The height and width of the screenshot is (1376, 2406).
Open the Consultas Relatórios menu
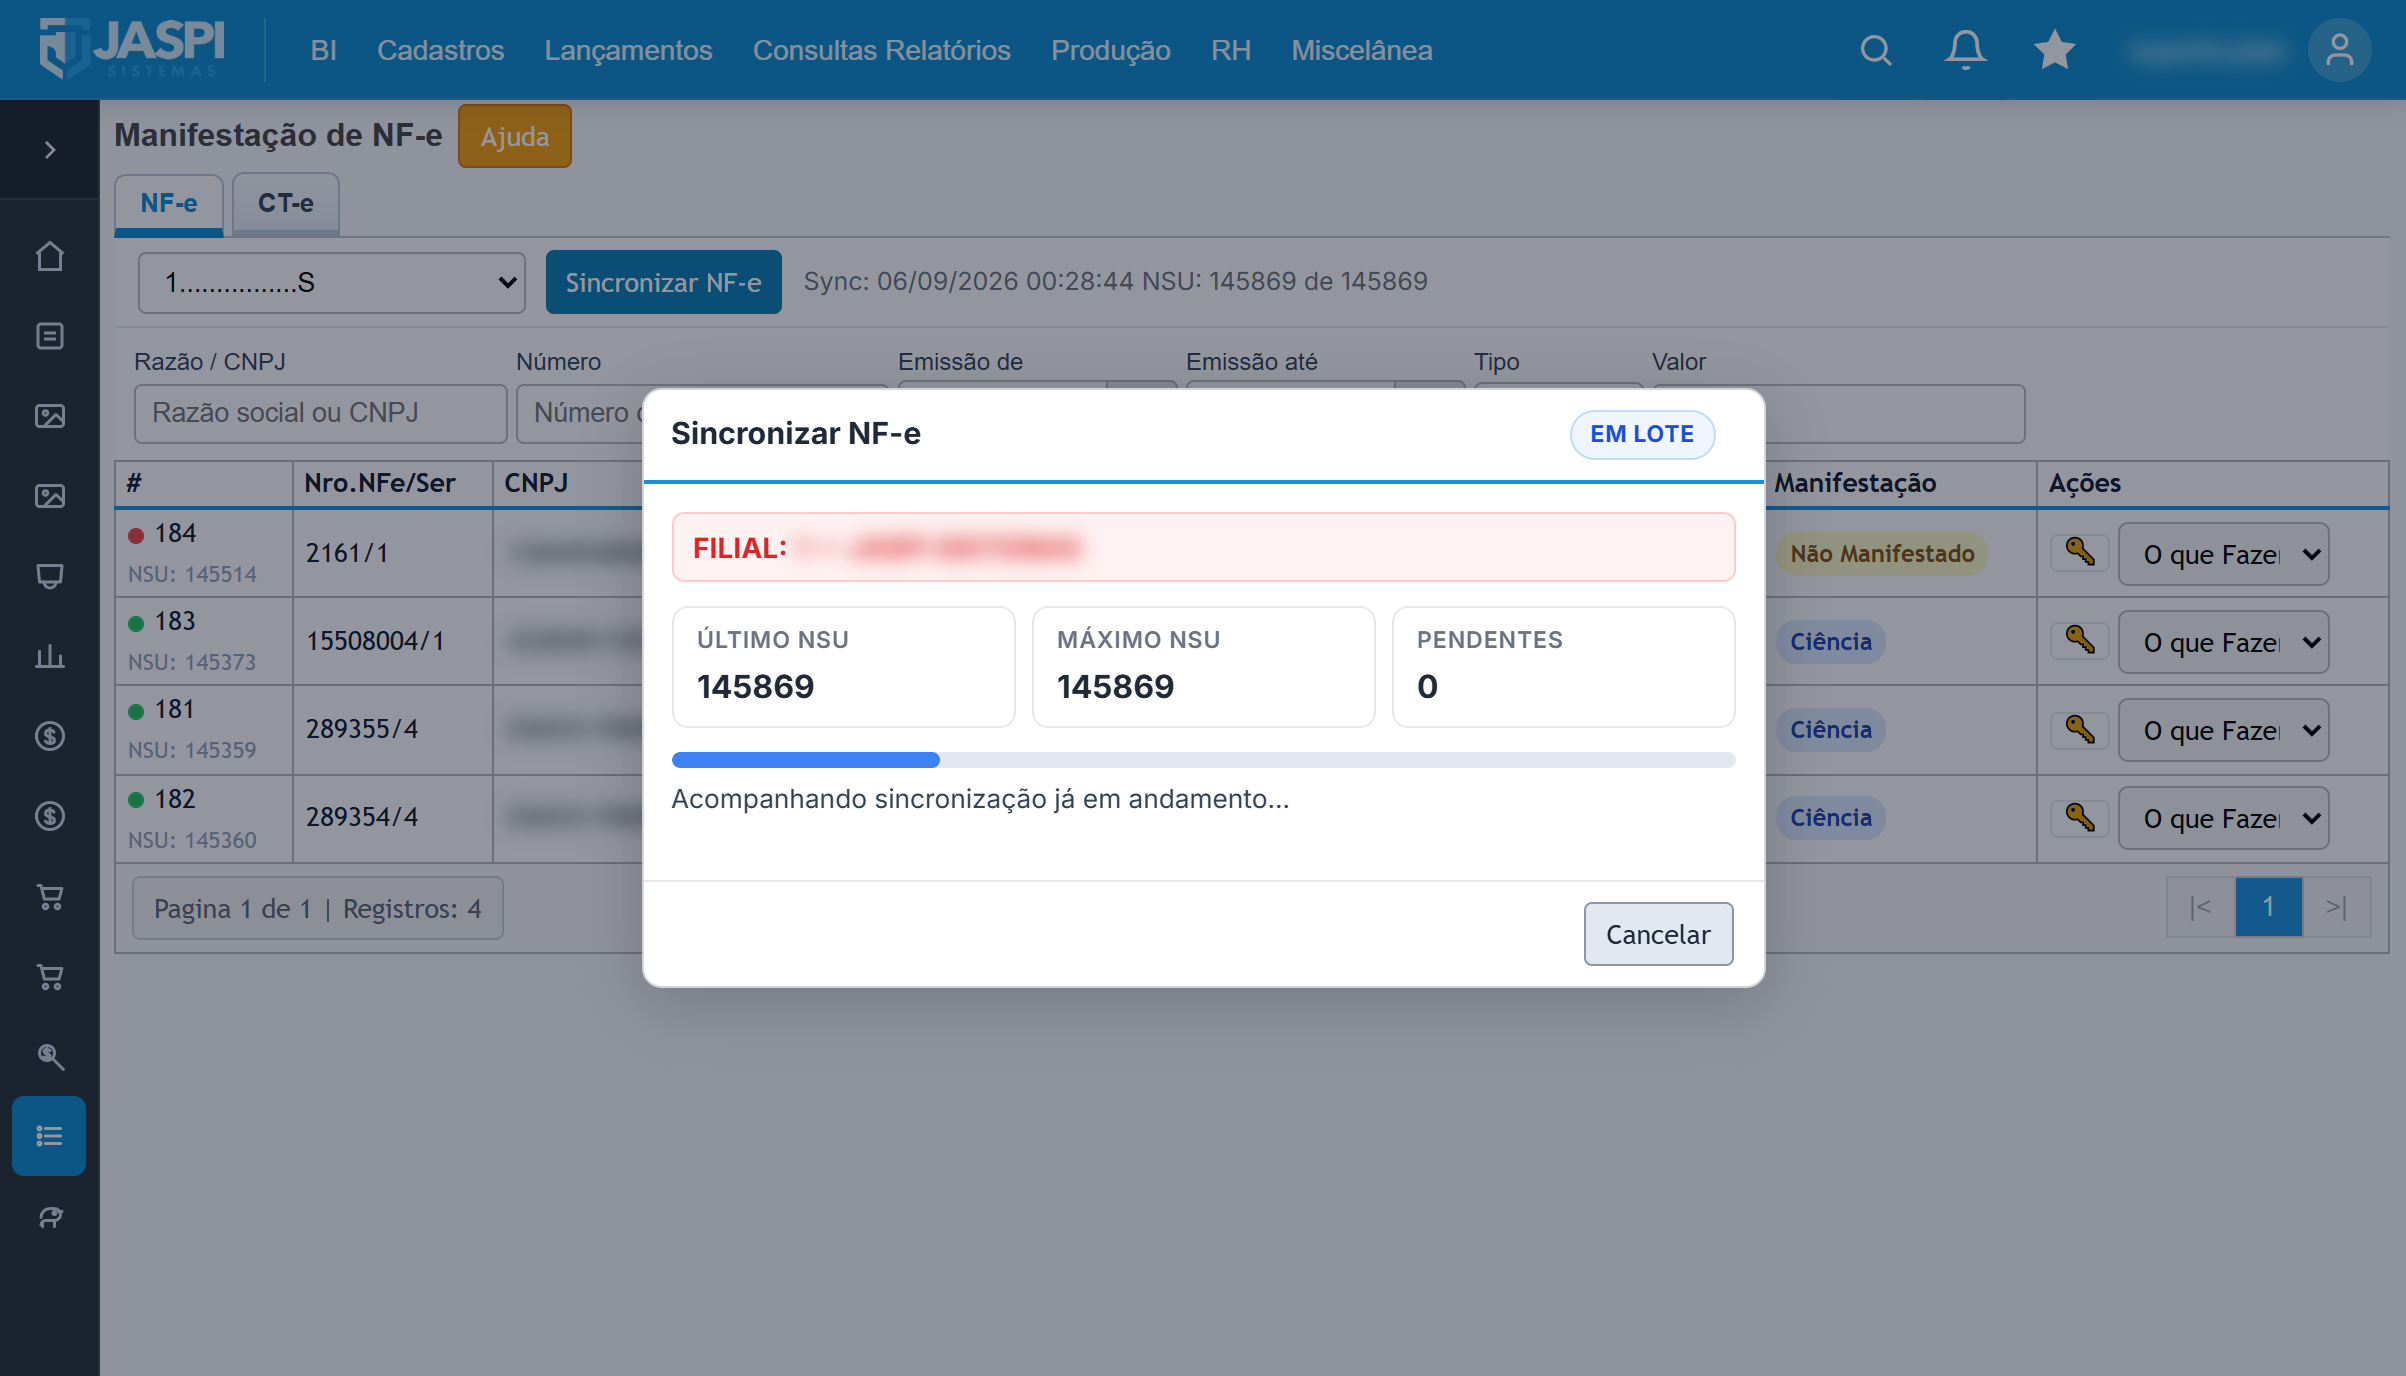coord(881,50)
